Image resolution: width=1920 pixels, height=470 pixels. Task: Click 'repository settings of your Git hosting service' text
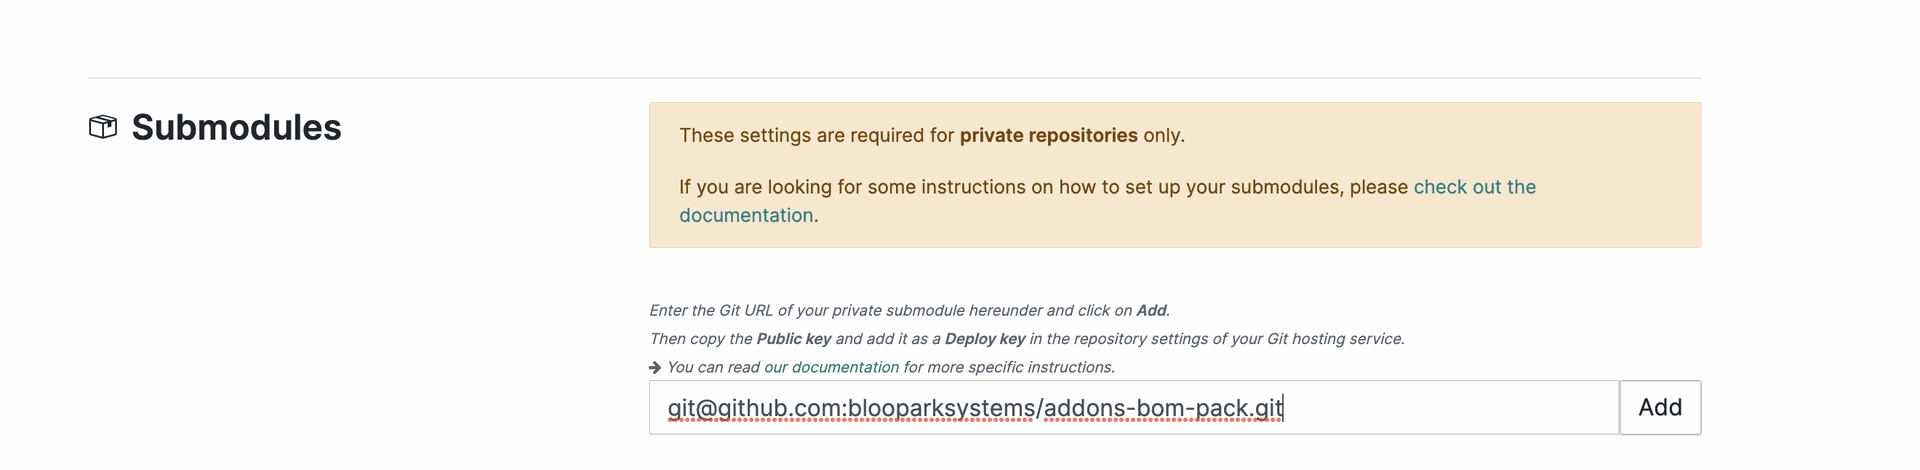click(1228, 339)
